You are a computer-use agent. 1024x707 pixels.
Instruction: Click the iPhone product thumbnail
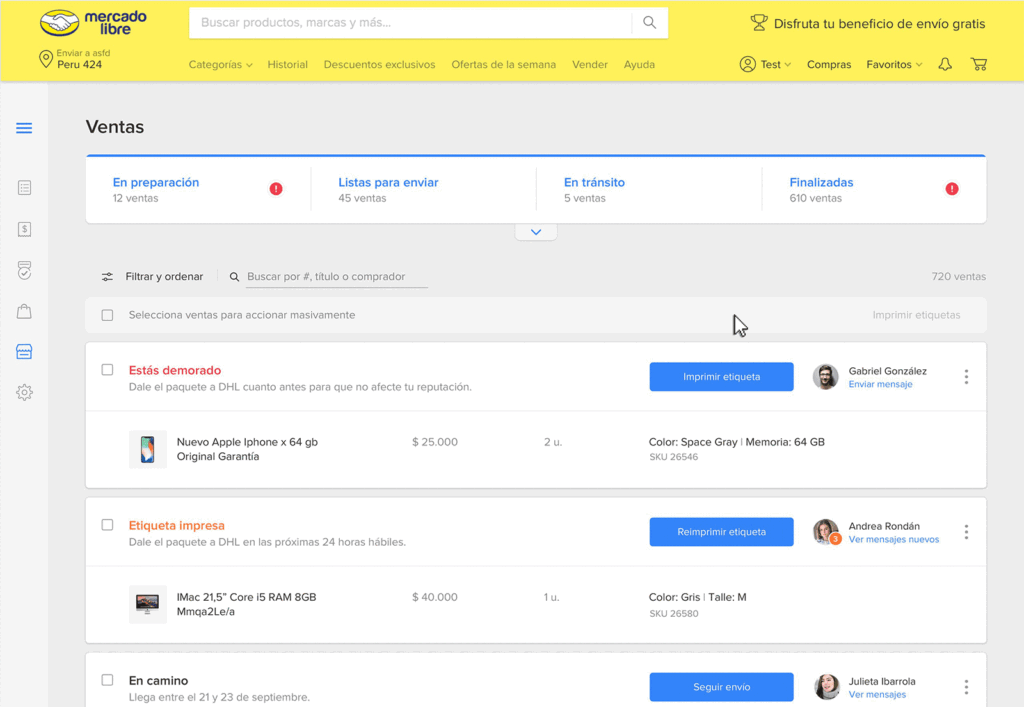pyautogui.click(x=148, y=449)
